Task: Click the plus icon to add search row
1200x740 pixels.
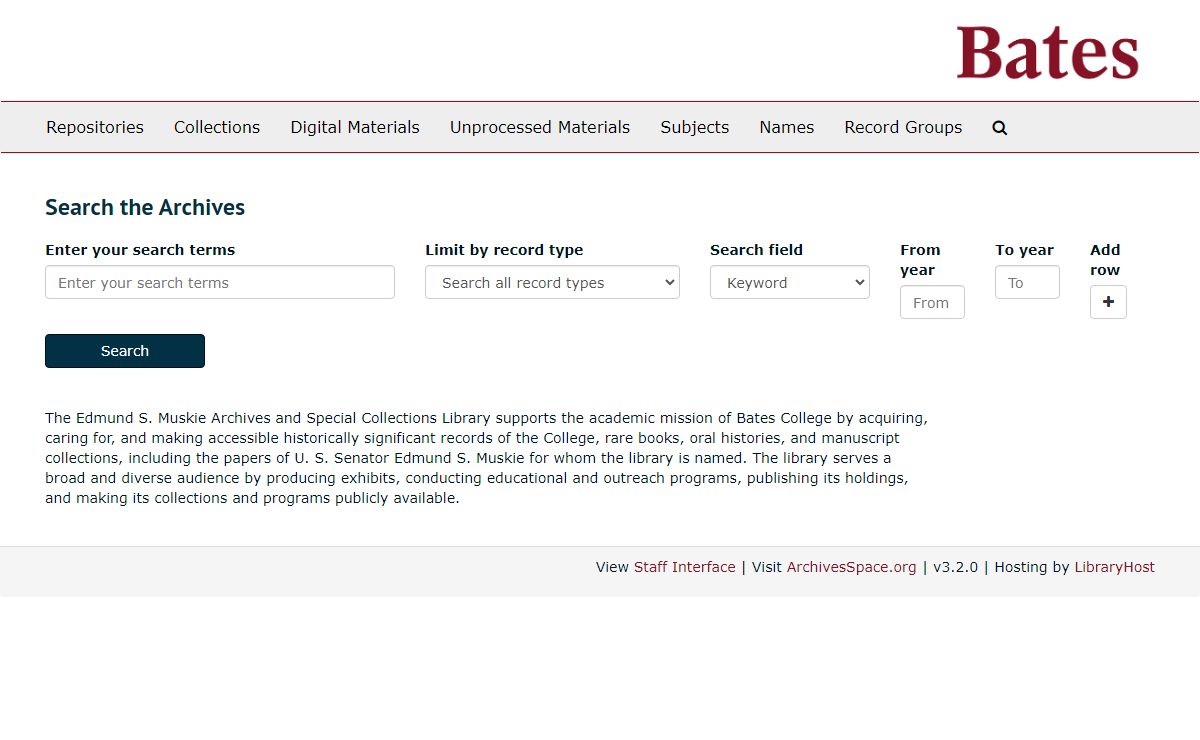Action: click(x=1108, y=302)
